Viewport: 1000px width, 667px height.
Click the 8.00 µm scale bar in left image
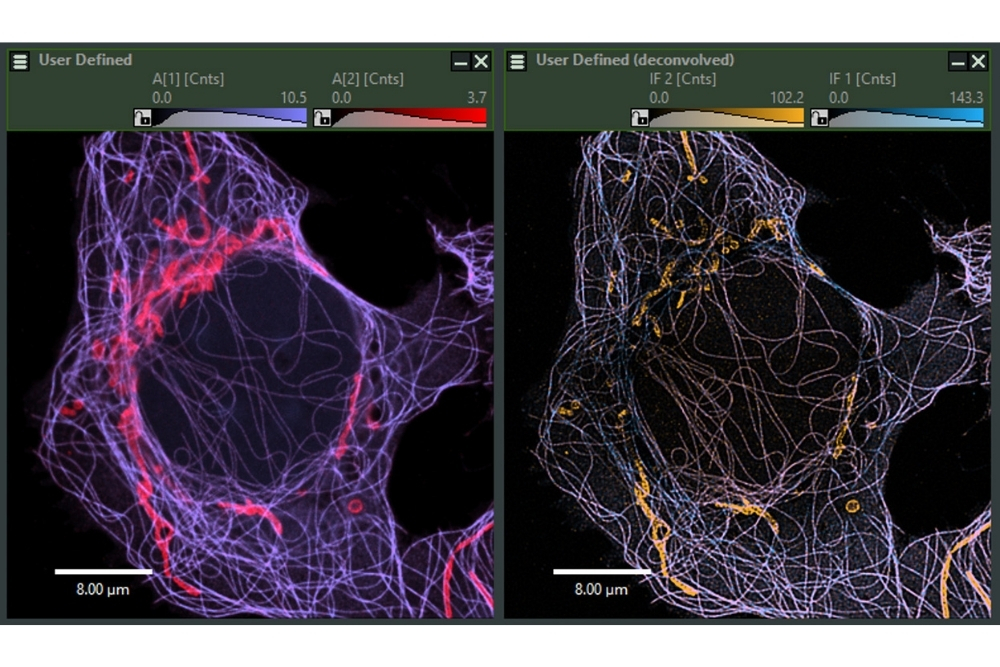103,573
